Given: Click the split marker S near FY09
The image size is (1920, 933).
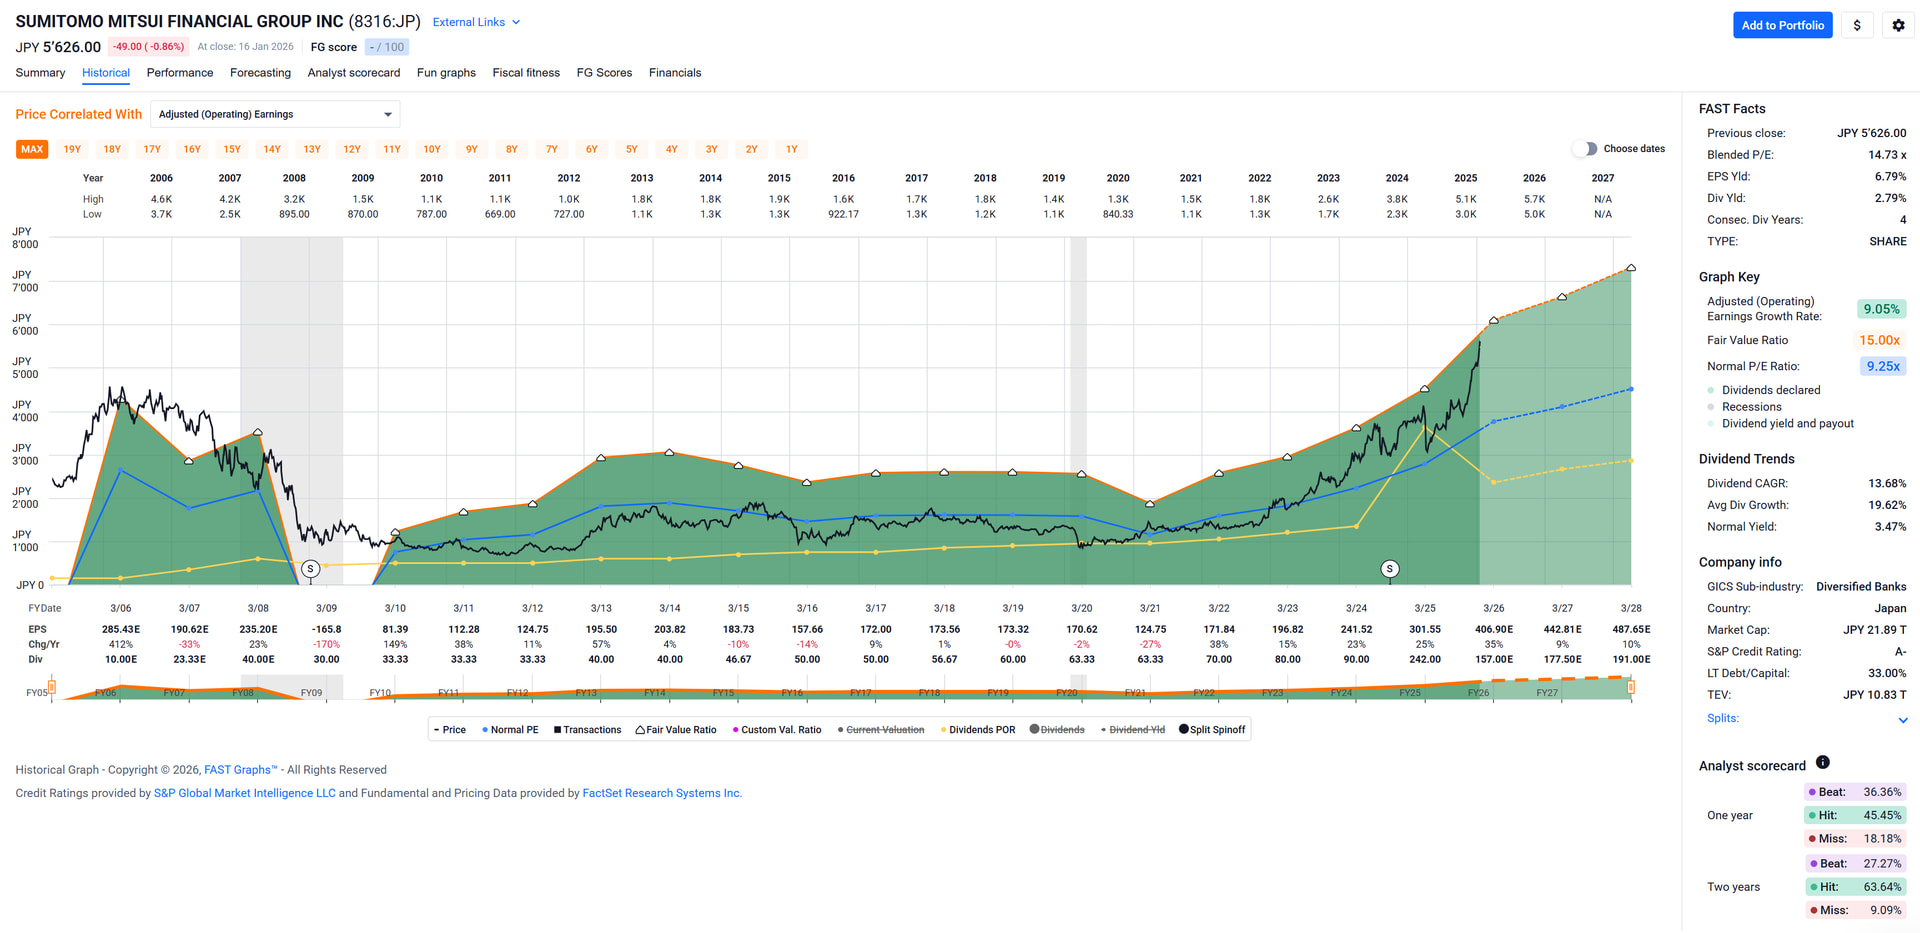Looking at the screenshot, I should pyautogui.click(x=311, y=569).
